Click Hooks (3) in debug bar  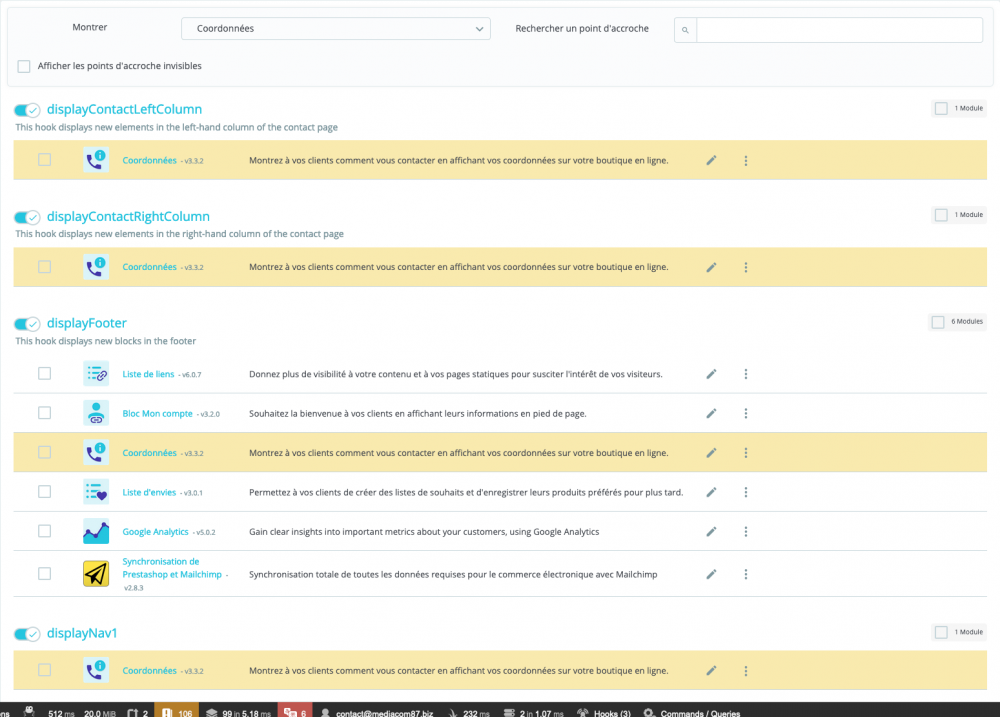tap(604, 713)
